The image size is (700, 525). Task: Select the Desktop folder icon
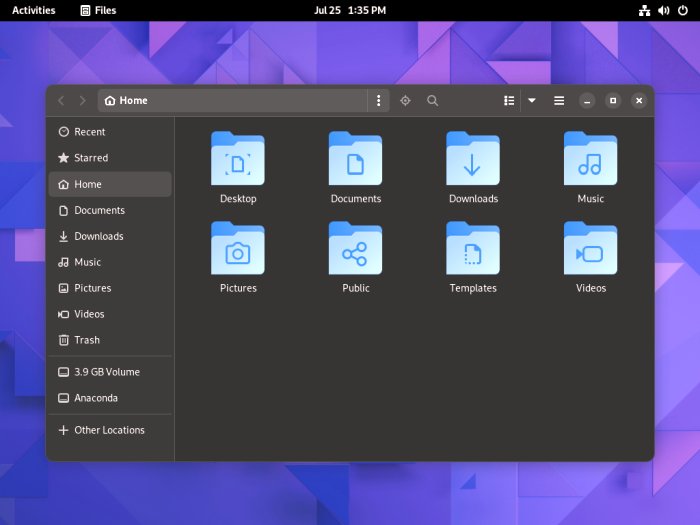tap(238, 159)
